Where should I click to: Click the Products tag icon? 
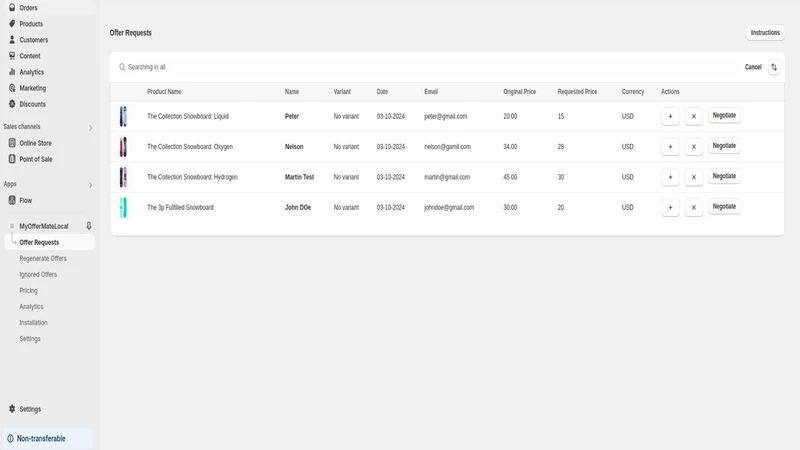coord(12,23)
